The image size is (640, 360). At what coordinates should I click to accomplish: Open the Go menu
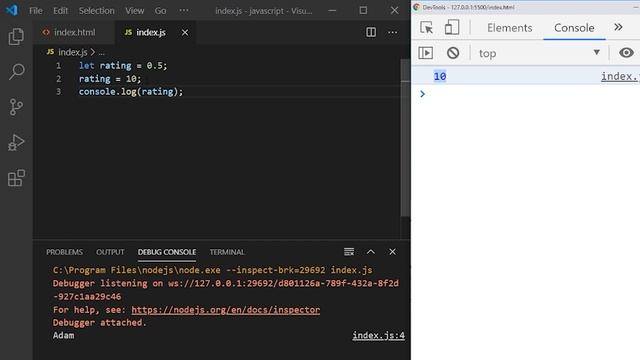click(x=160, y=11)
